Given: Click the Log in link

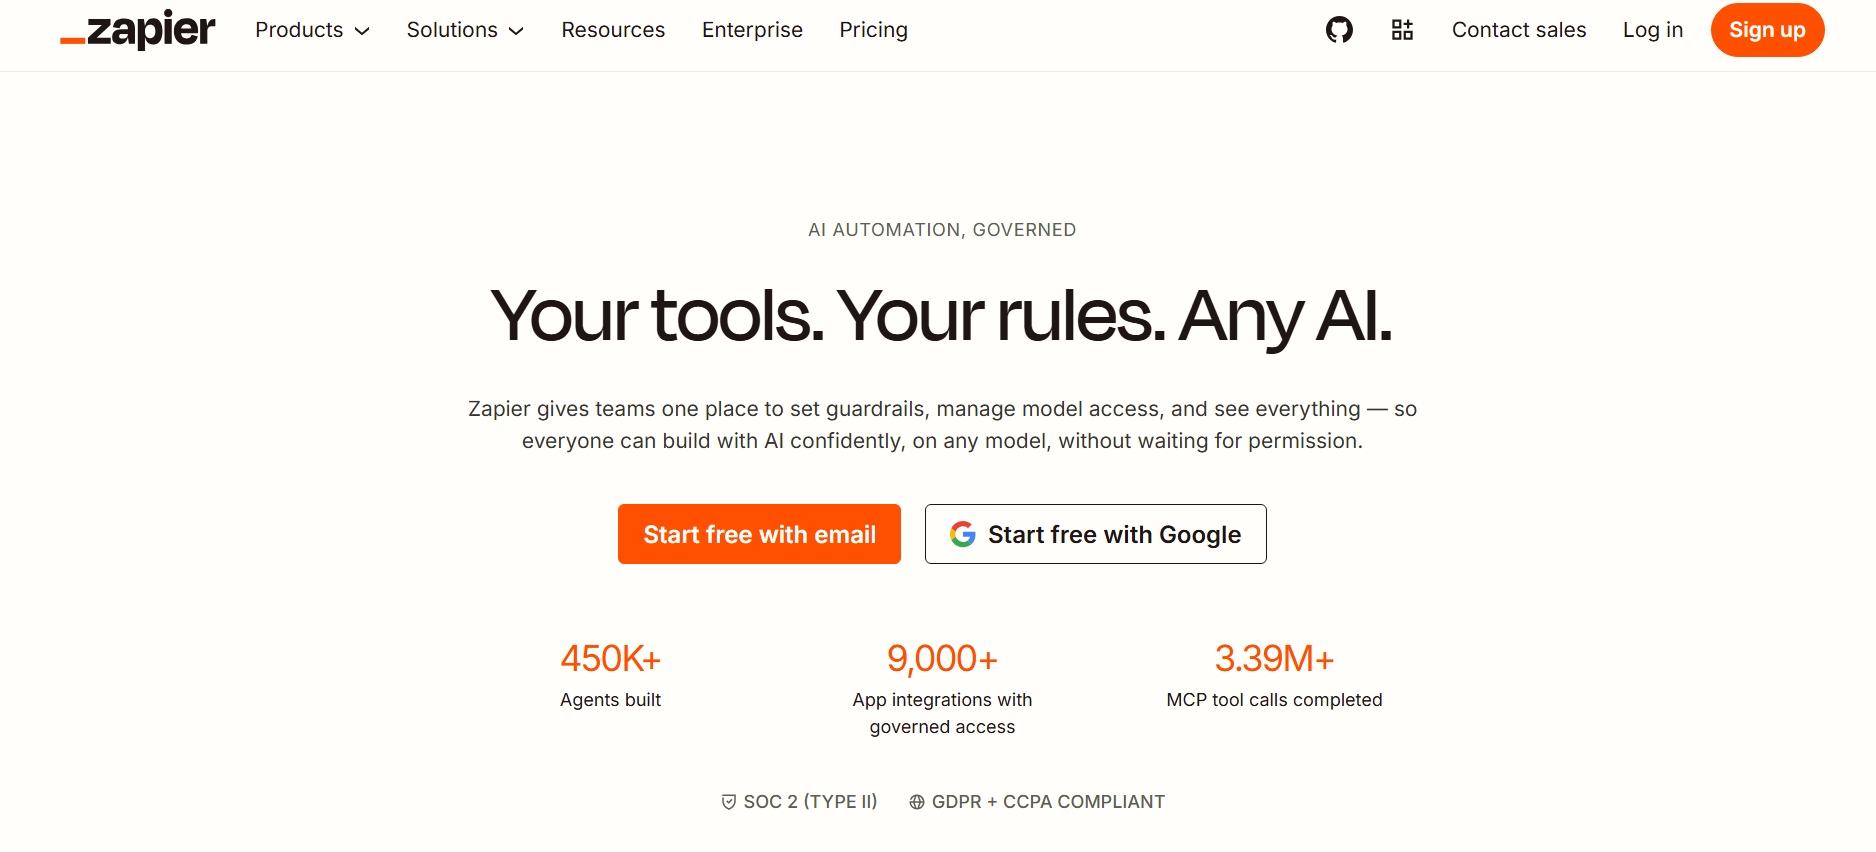Looking at the screenshot, I should [1653, 30].
